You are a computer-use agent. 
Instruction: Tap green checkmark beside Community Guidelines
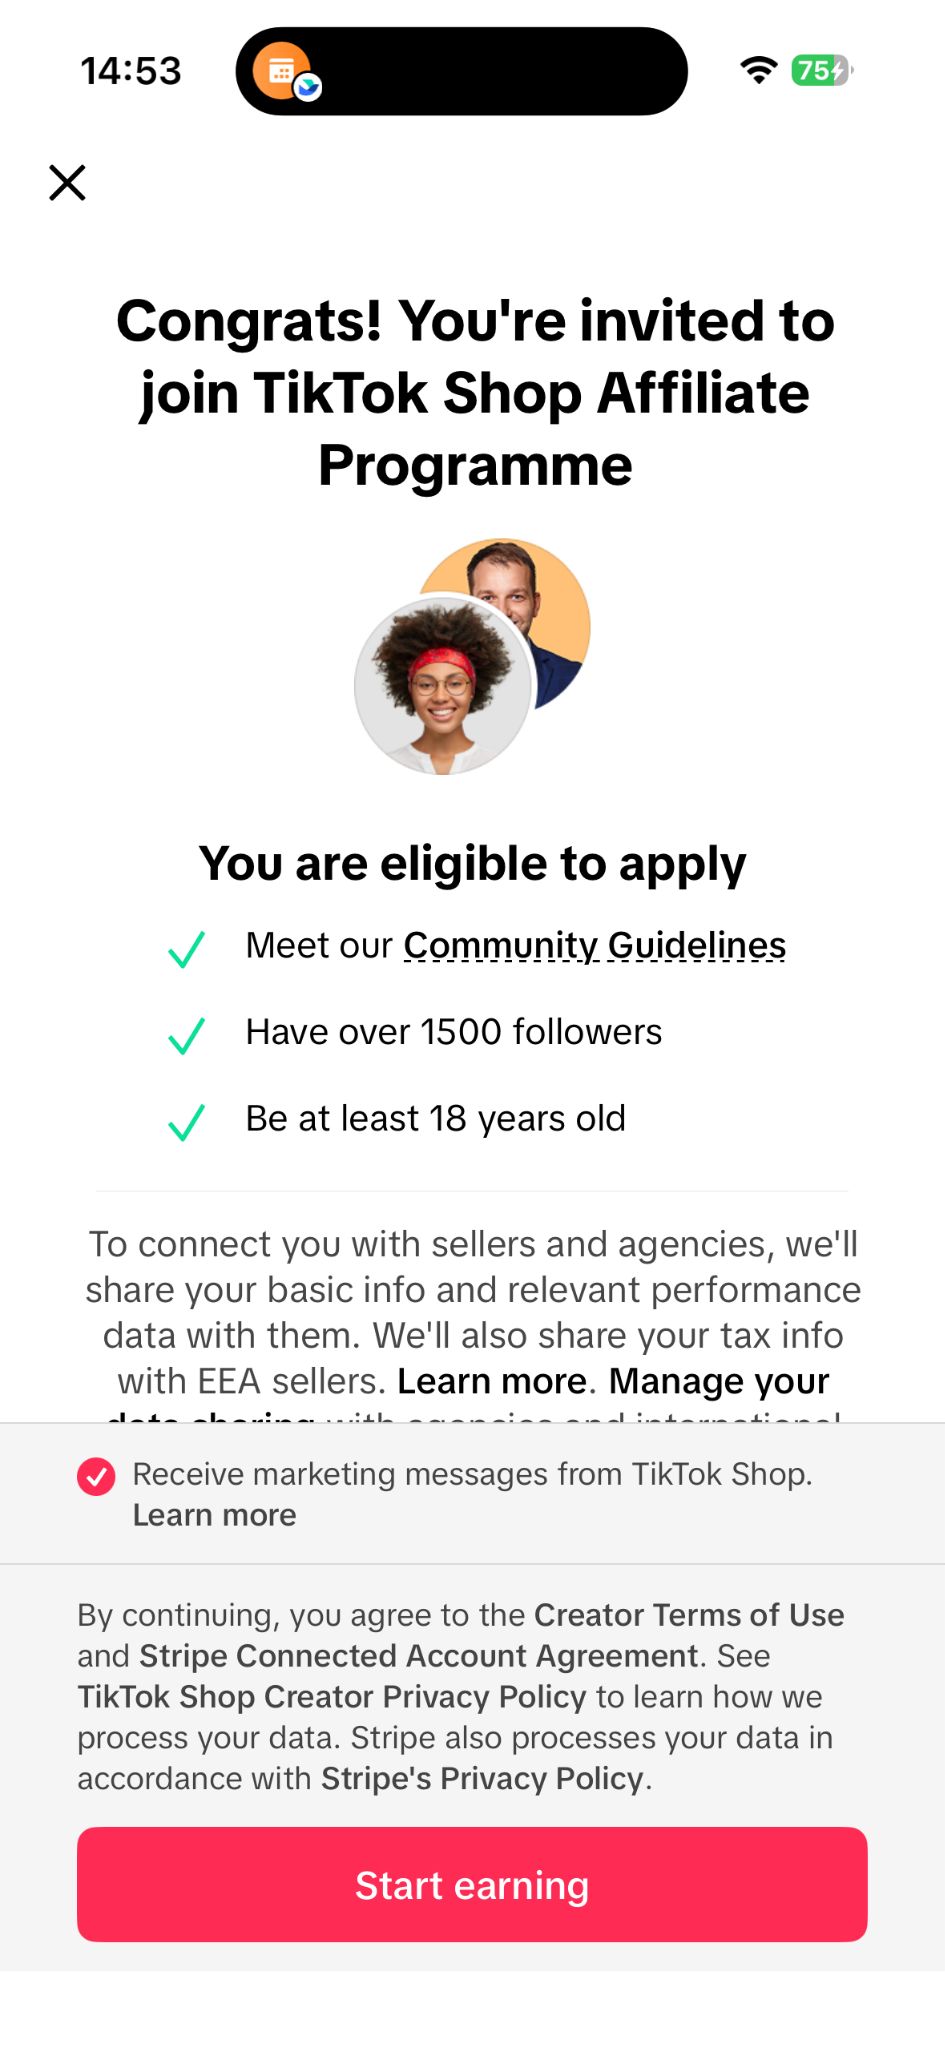[186, 949]
